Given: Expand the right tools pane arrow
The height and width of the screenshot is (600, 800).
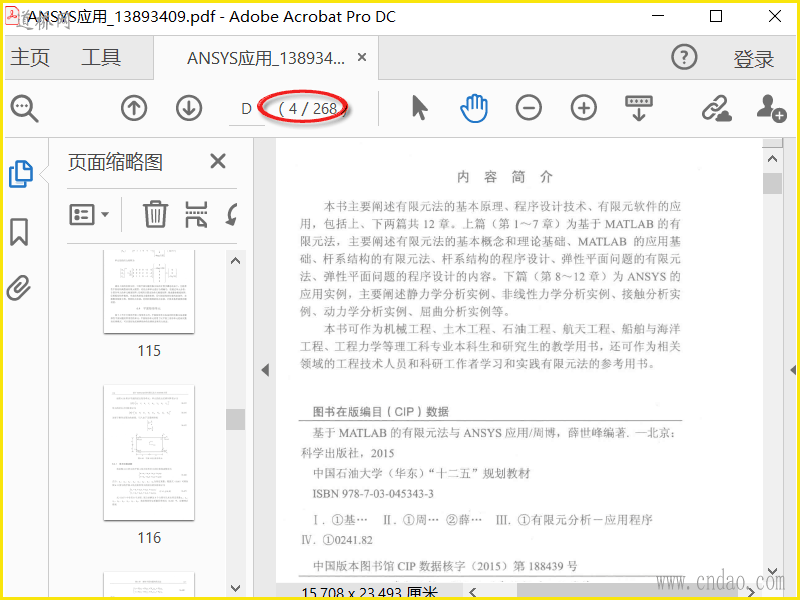Looking at the screenshot, I should (x=793, y=370).
